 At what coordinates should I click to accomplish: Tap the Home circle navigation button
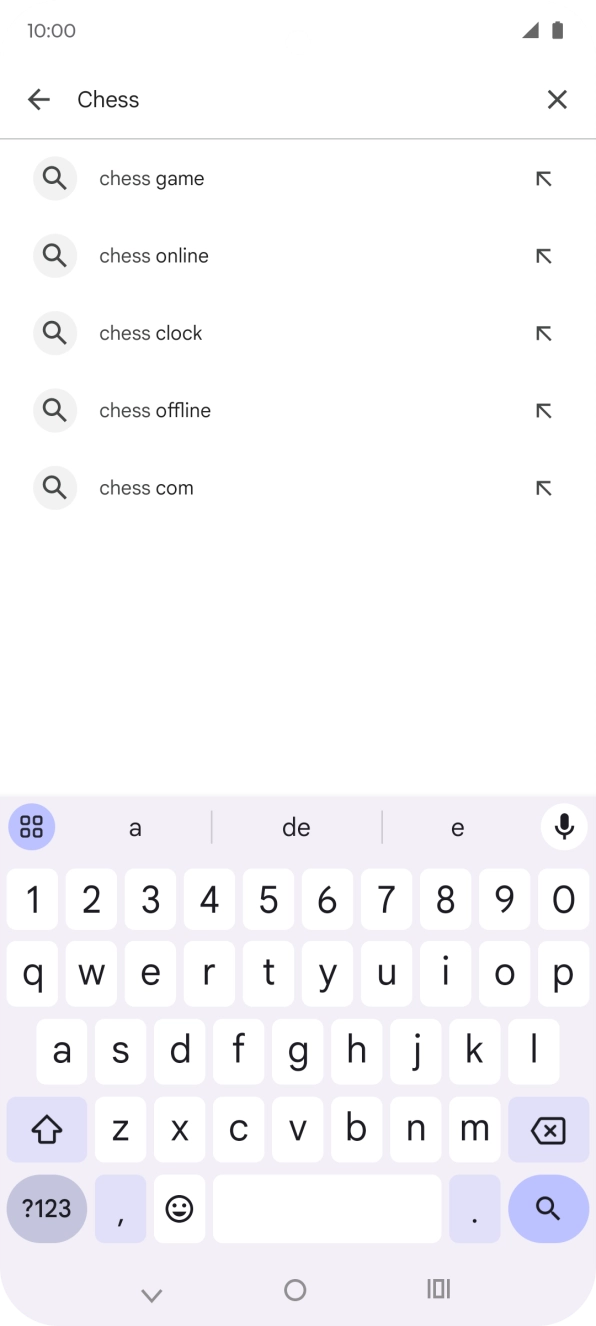click(x=294, y=1290)
